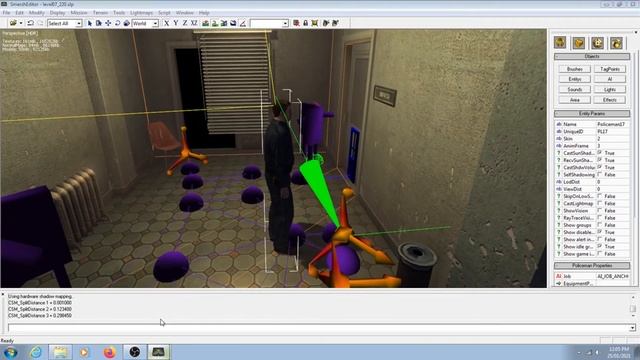Click the TagPoints button
The image size is (640, 360).
pos(610,69)
